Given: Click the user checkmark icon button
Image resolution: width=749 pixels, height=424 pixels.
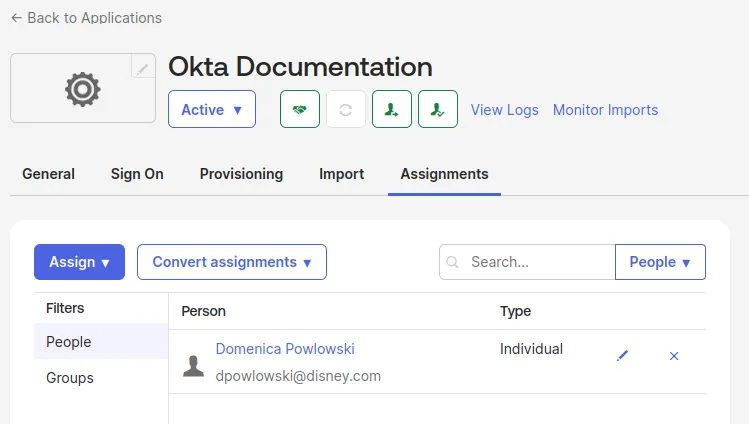Looking at the screenshot, I should (438, 109).
